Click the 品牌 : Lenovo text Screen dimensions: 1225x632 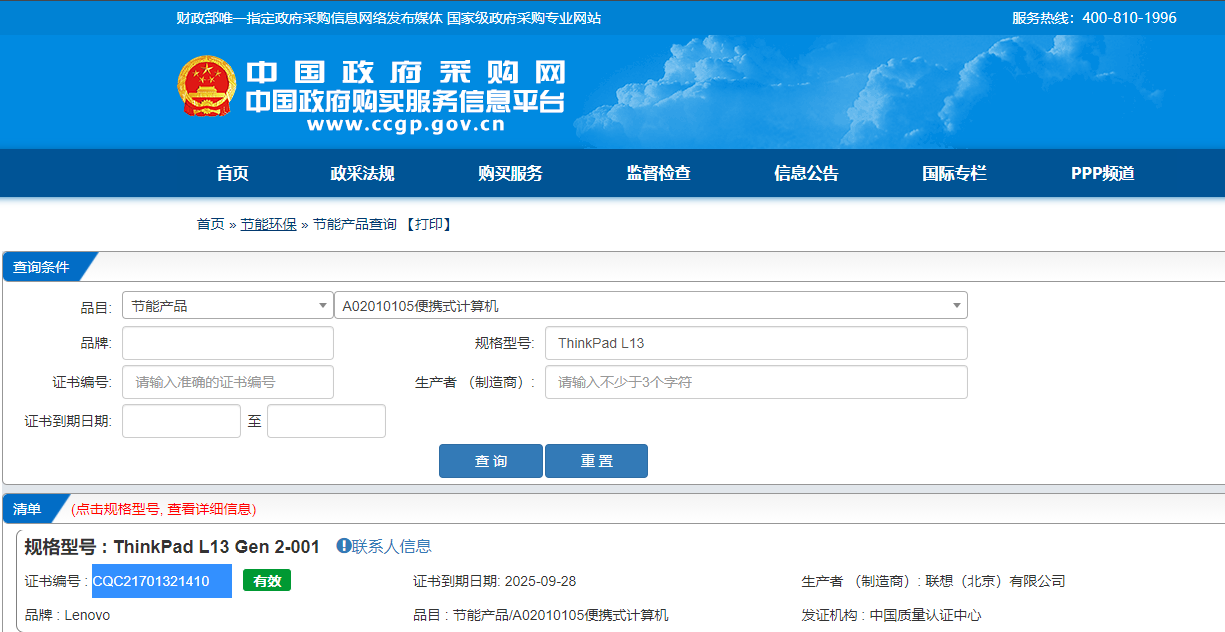click(x=67, y=615)
